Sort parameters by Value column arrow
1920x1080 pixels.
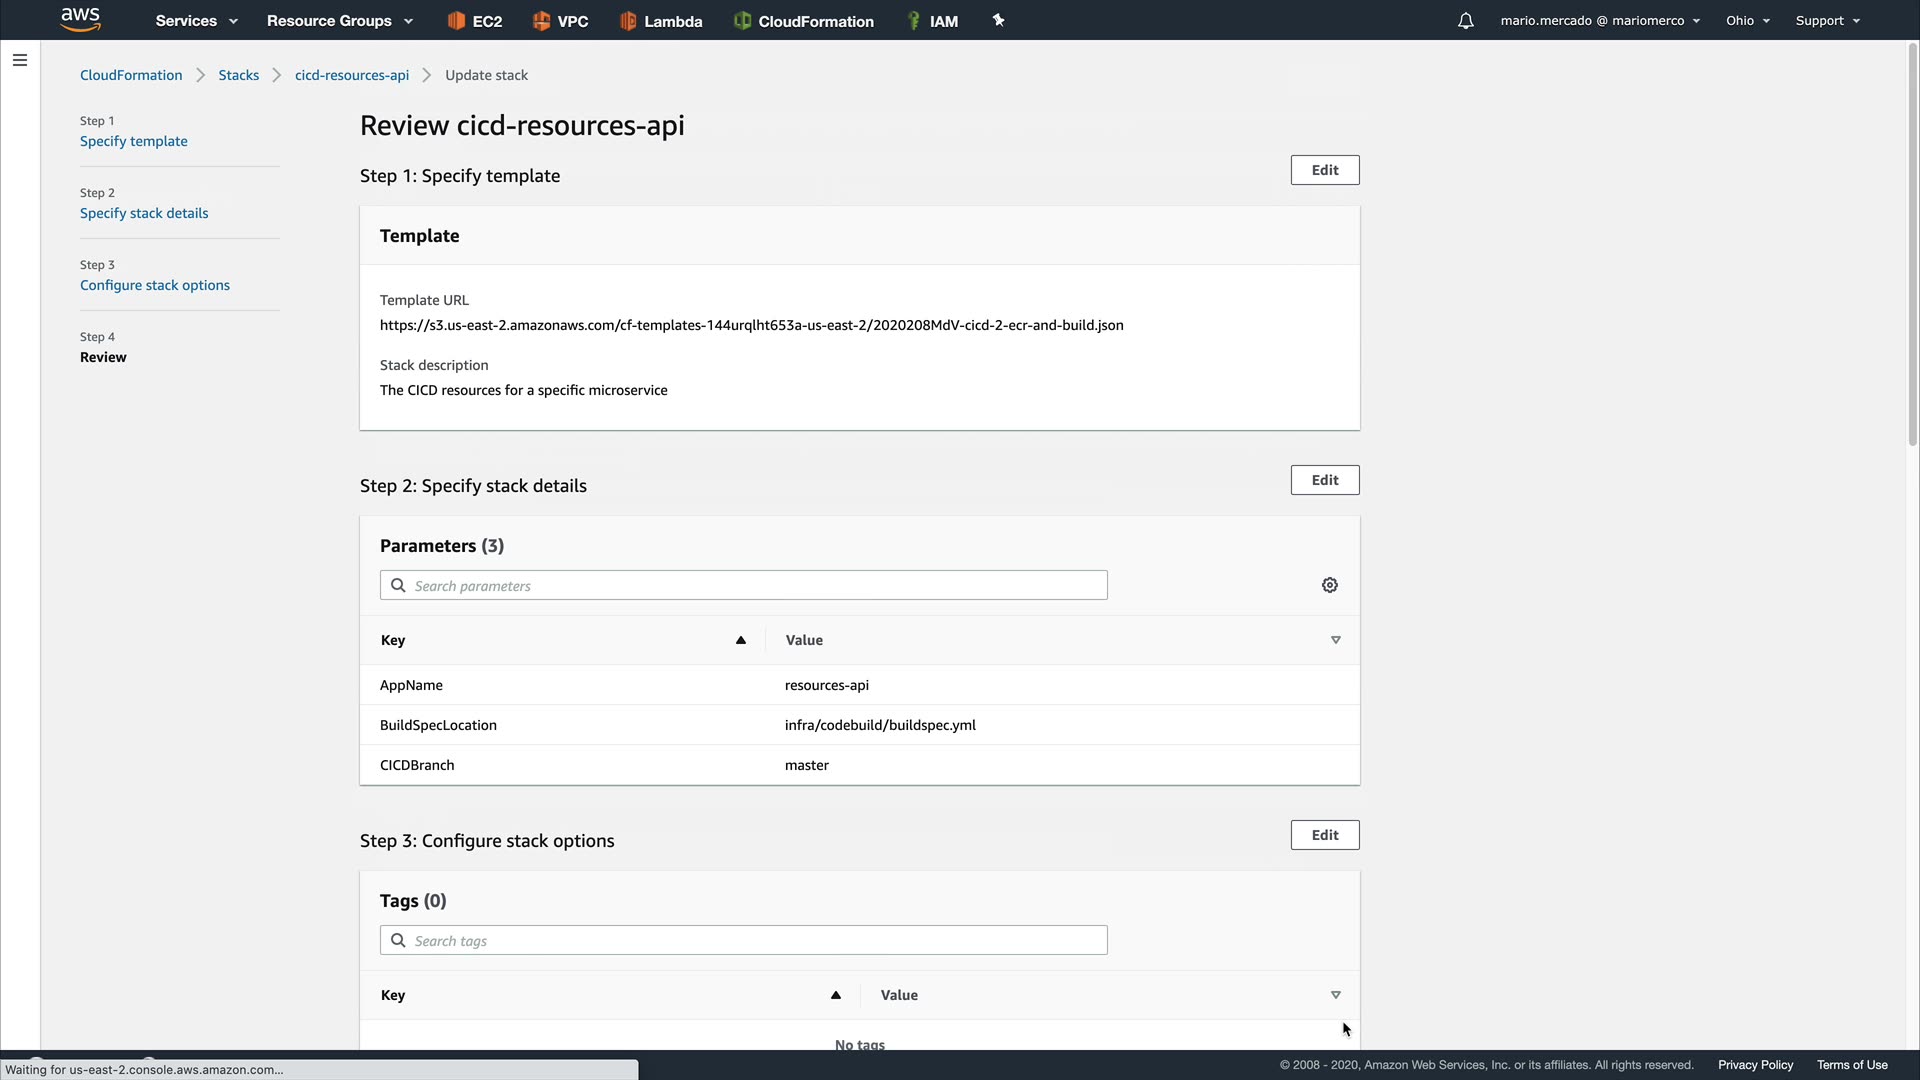point(1335,640)
